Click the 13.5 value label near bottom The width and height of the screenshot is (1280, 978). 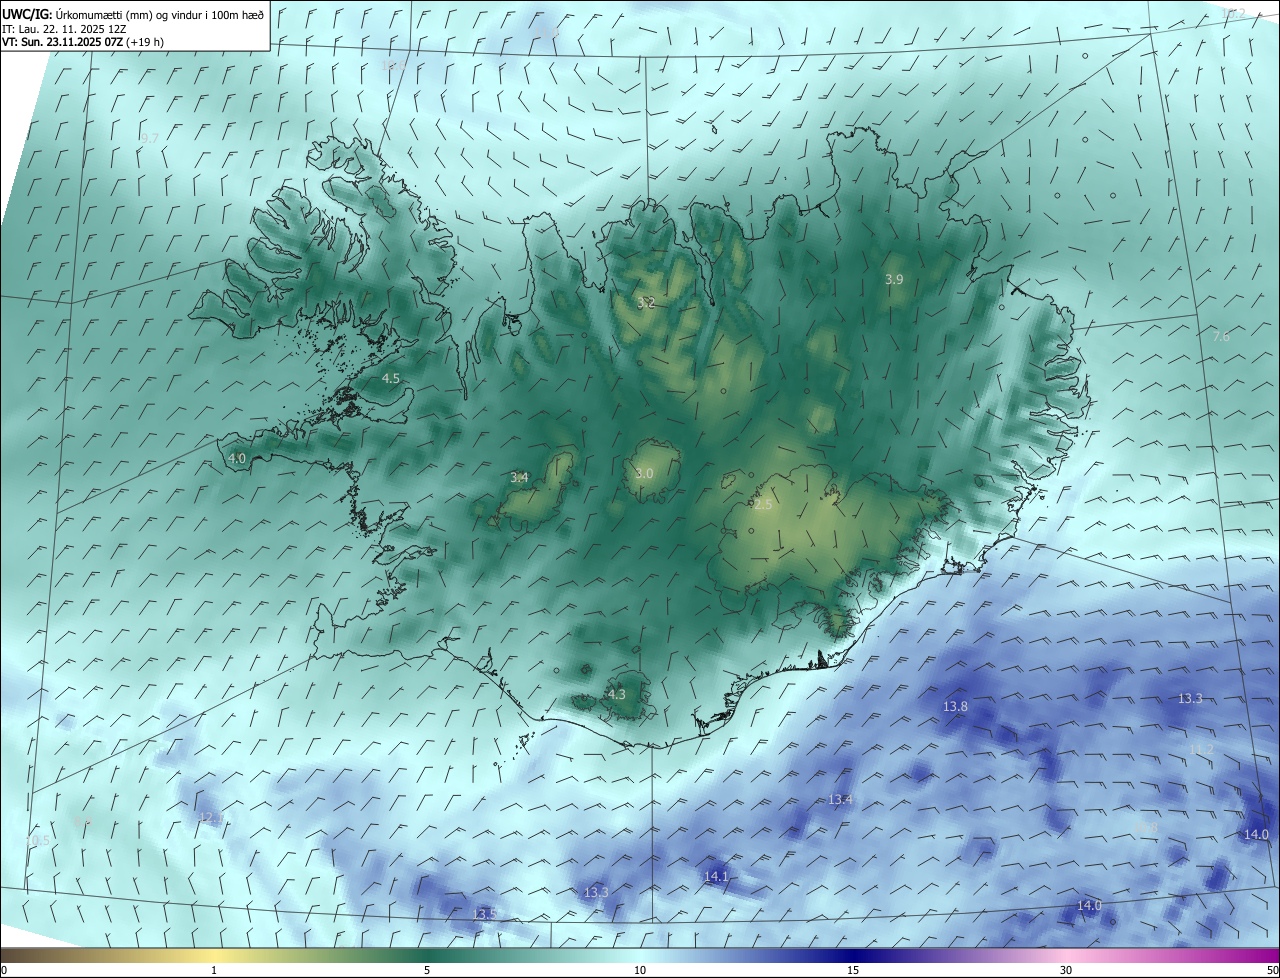coord(484,915)
